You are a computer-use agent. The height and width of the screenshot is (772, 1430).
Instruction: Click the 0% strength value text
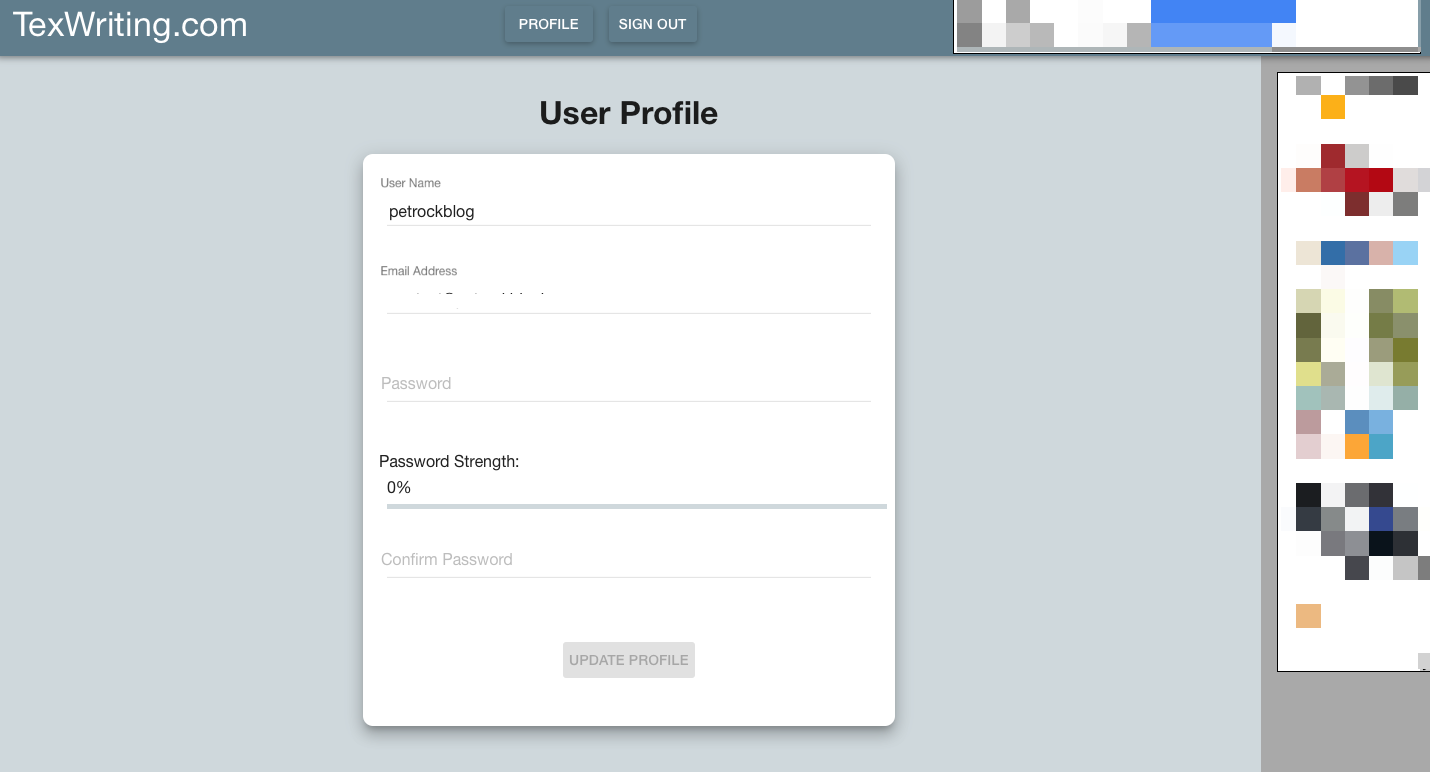[399, 488]
